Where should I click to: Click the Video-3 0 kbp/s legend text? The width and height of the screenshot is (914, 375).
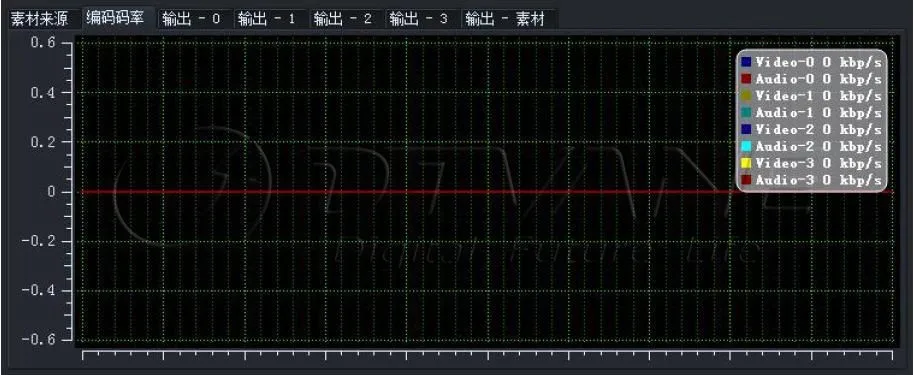(818, 163)
